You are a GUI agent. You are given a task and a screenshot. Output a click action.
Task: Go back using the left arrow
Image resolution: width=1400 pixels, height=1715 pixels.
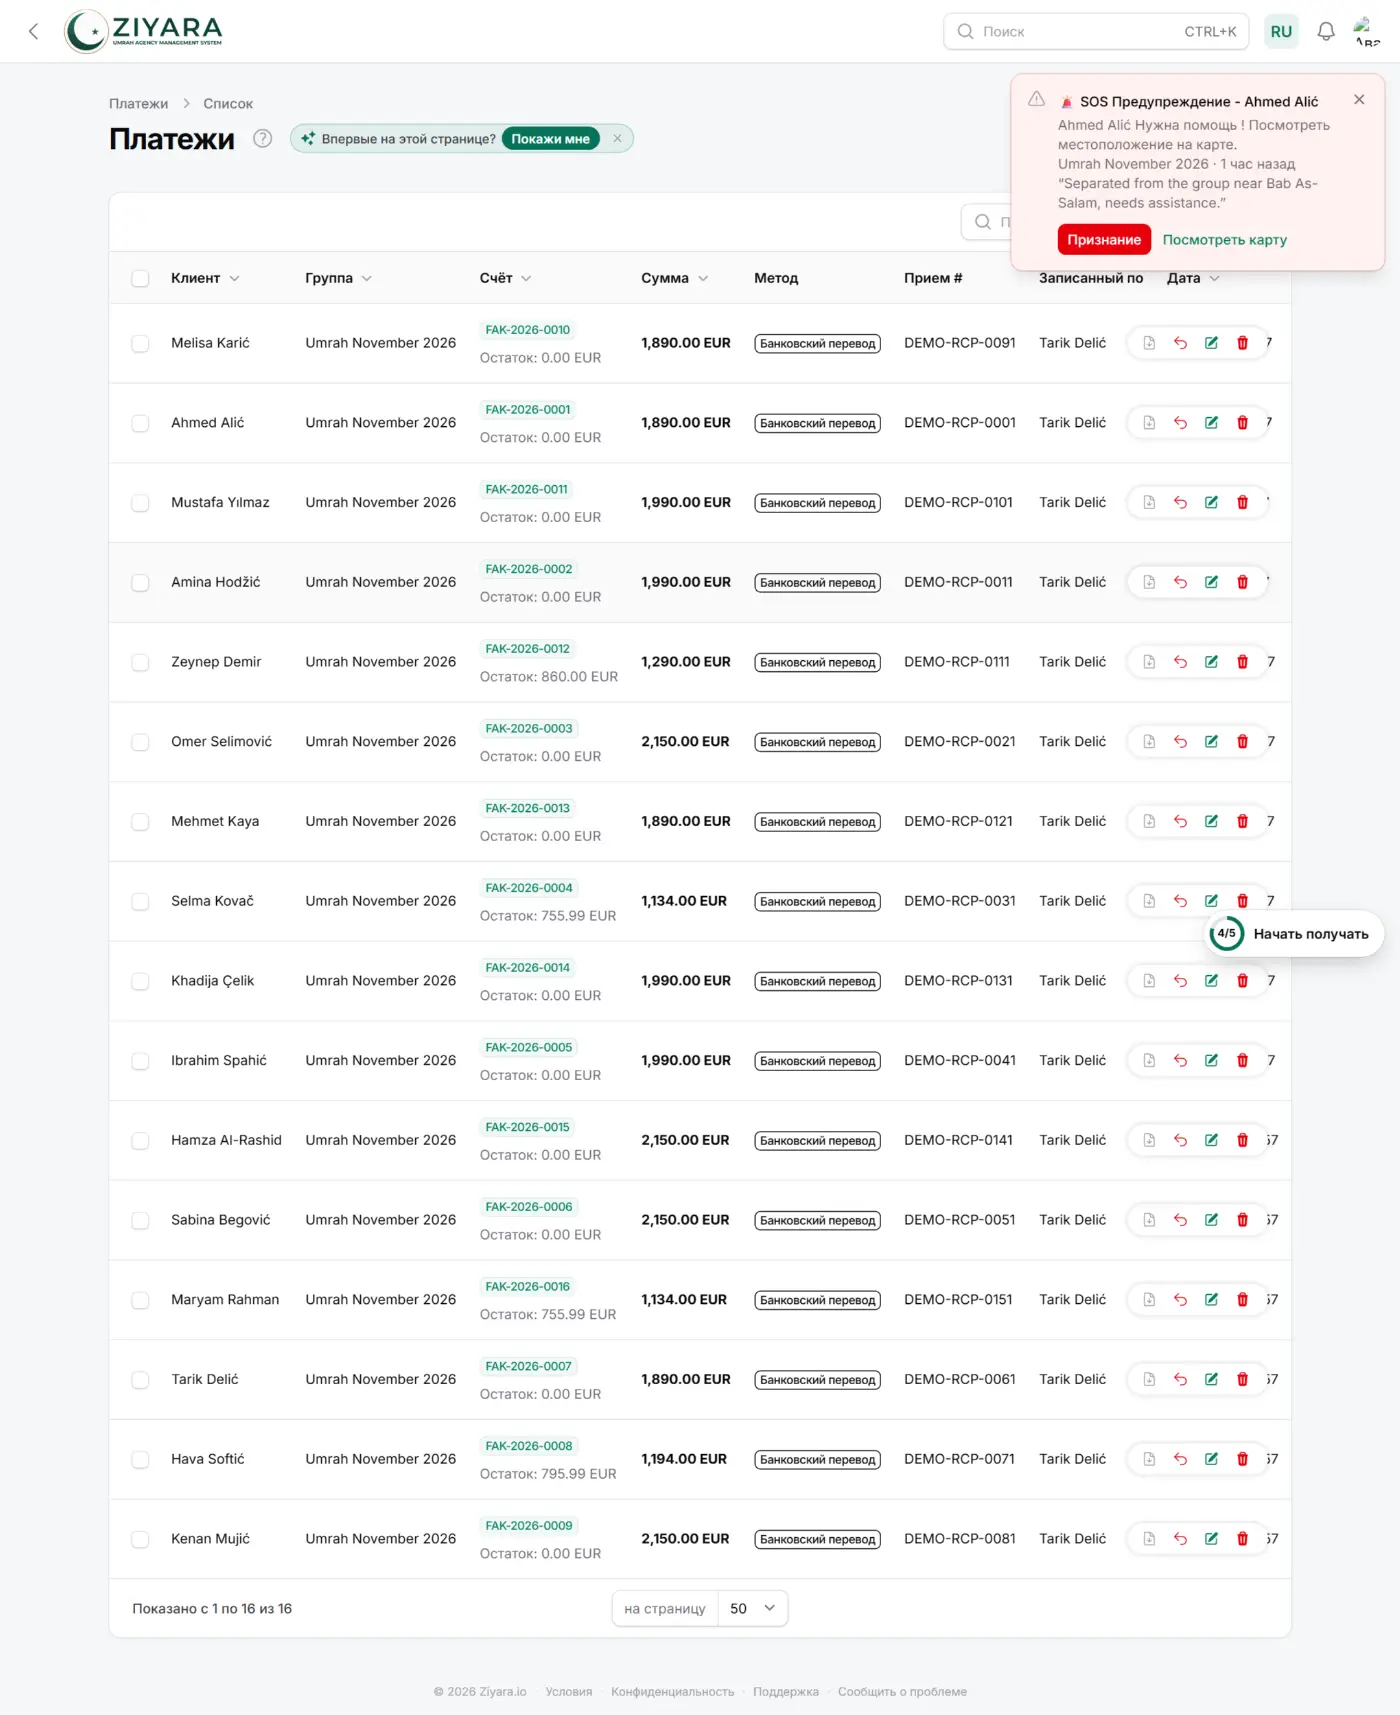[x=34, y=31]
